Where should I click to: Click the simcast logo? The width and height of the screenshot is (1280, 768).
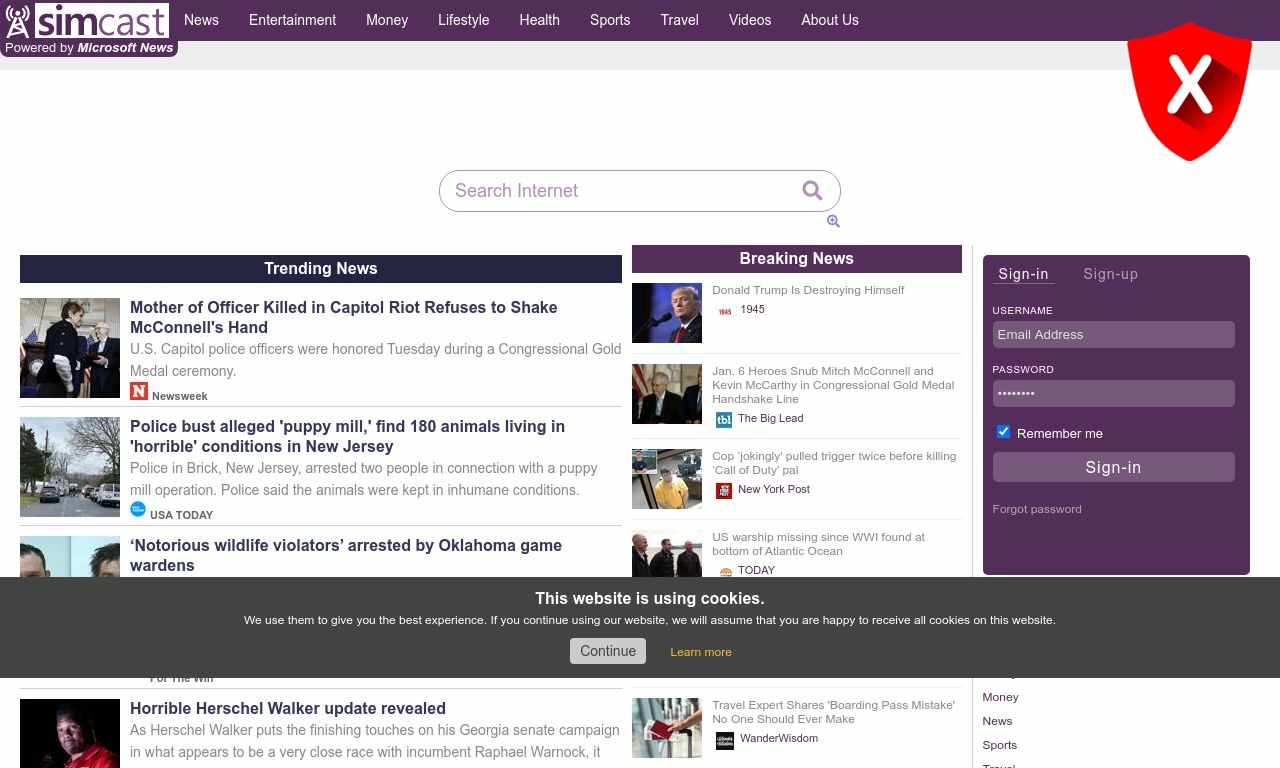coord(87,20)
